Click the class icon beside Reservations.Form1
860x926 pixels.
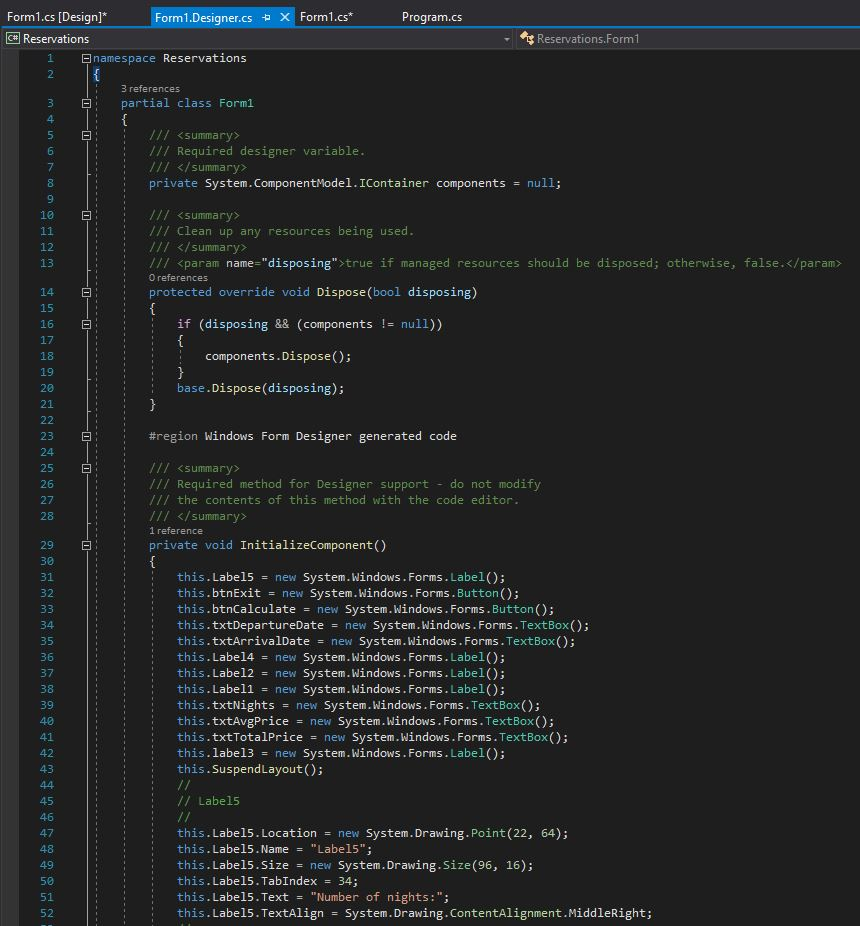[x=526, y=38]
